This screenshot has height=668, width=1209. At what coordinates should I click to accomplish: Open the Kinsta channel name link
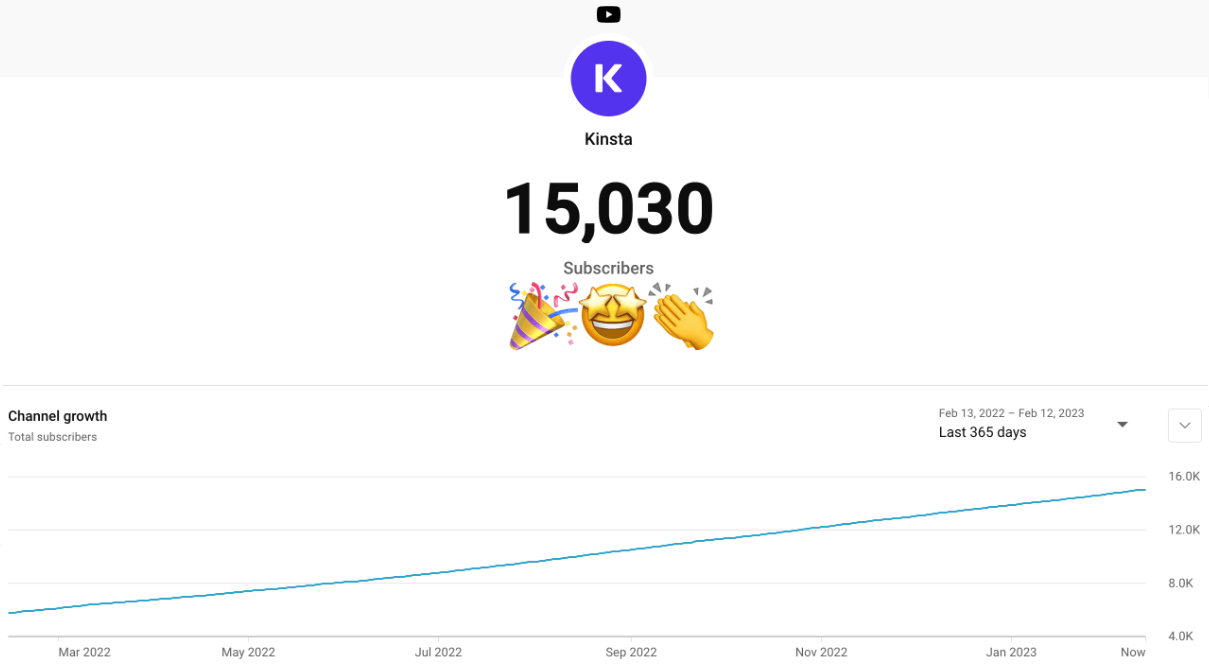point(608,139)
